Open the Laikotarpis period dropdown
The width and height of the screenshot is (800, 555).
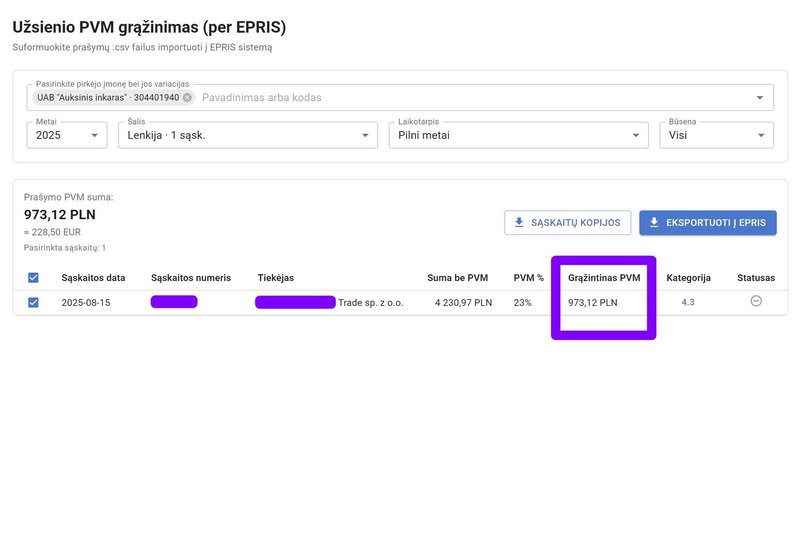click(x=518, y=135)
